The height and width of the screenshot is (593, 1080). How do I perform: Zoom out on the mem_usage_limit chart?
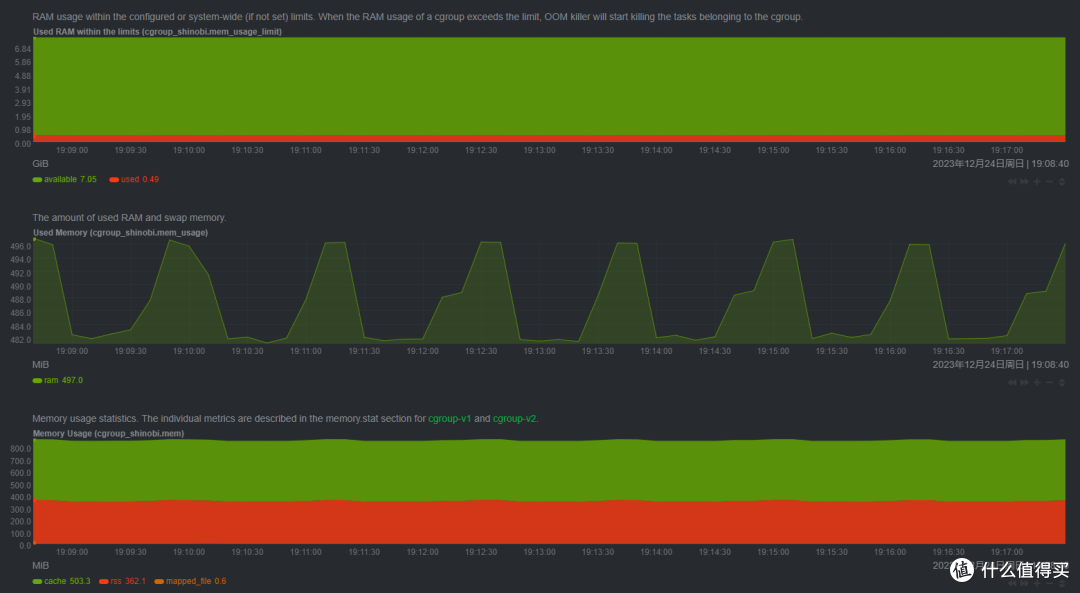[1049, 181]
